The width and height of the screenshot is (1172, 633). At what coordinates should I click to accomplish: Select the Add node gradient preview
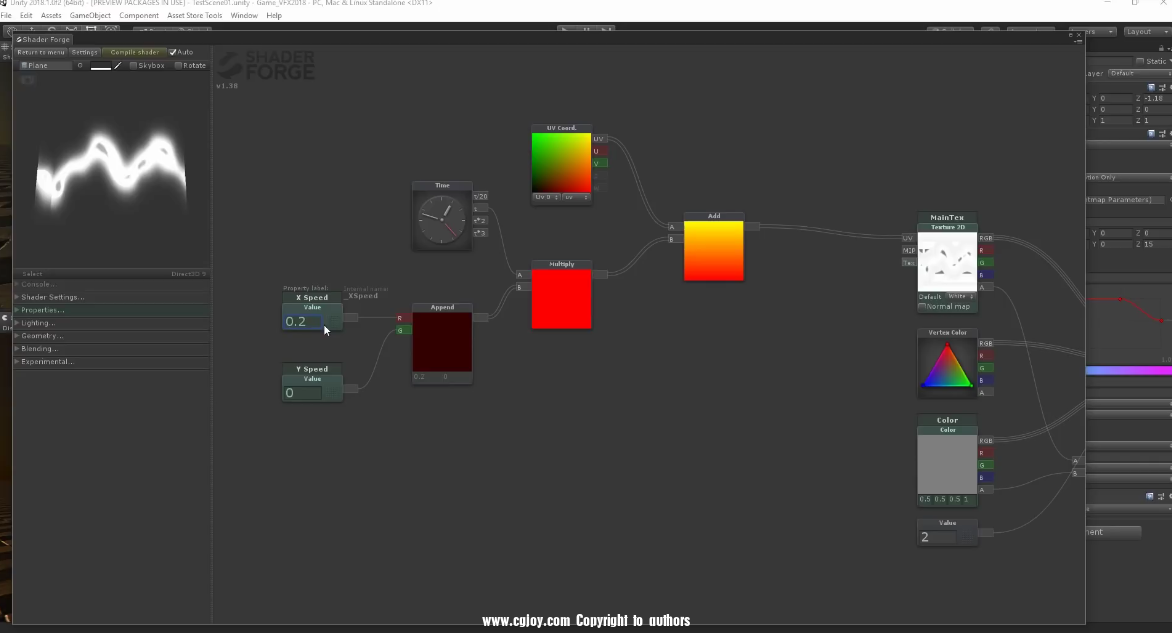click(713, 251)
